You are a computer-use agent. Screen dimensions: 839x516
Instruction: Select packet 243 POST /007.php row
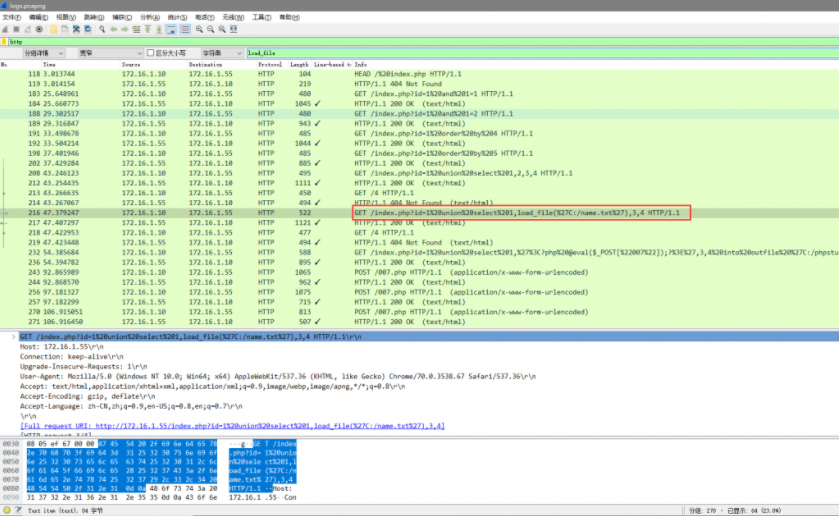420,272
